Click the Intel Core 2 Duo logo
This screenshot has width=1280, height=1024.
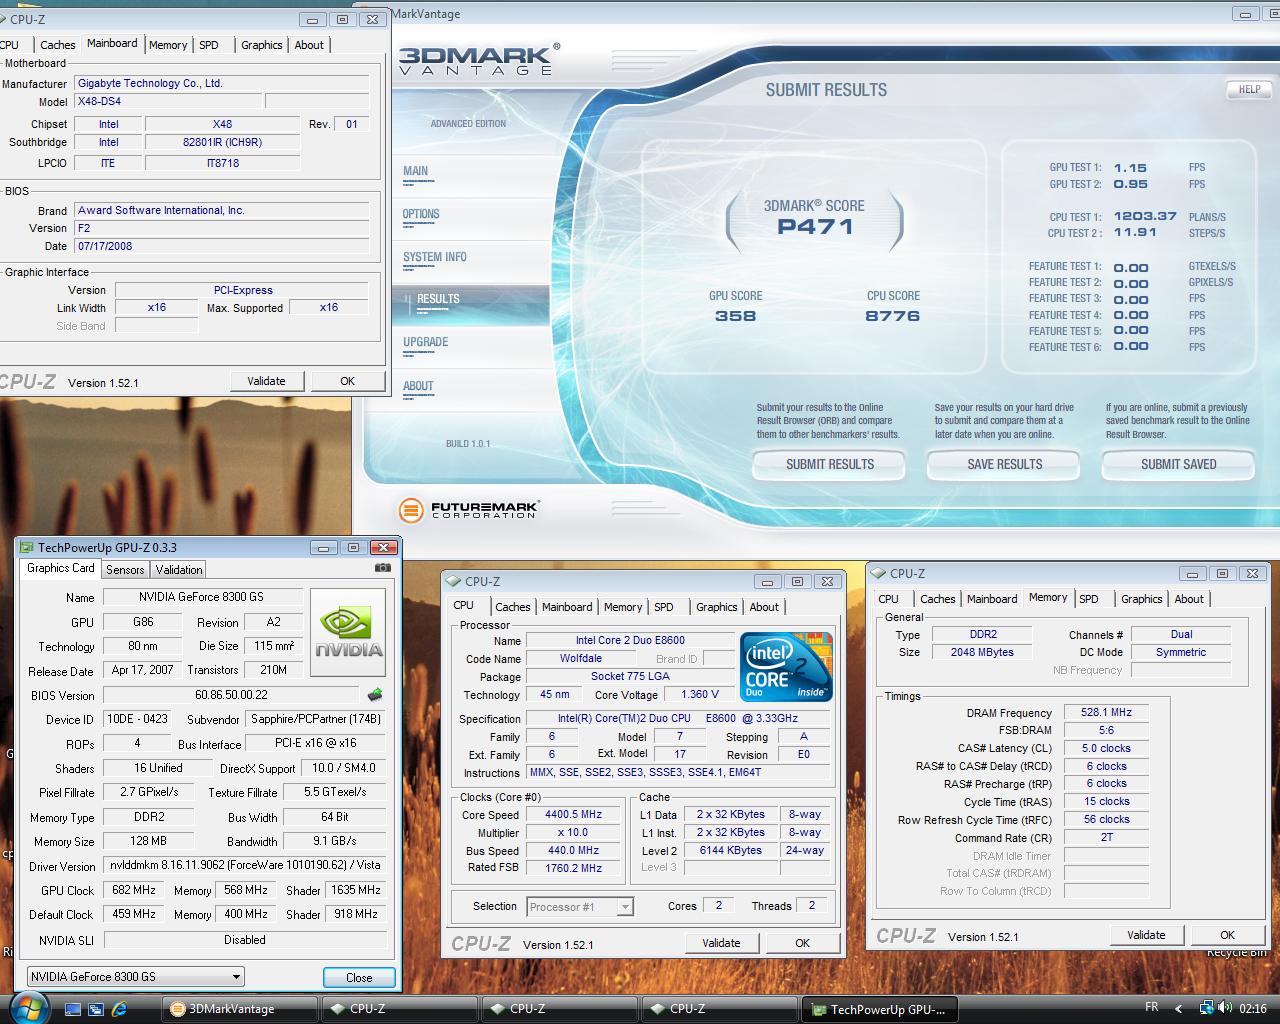pyautogui.click(x=786, y=666)
